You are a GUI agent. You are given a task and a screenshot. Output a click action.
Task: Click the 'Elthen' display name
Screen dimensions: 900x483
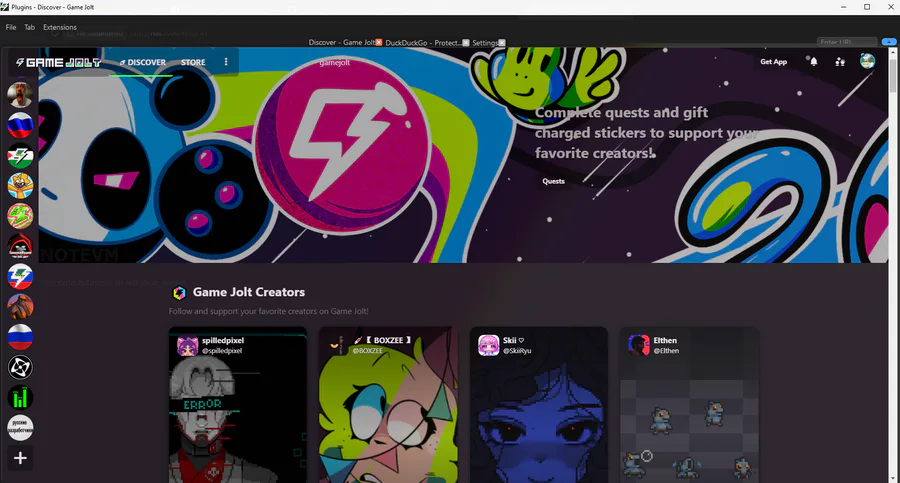(665, 341)
